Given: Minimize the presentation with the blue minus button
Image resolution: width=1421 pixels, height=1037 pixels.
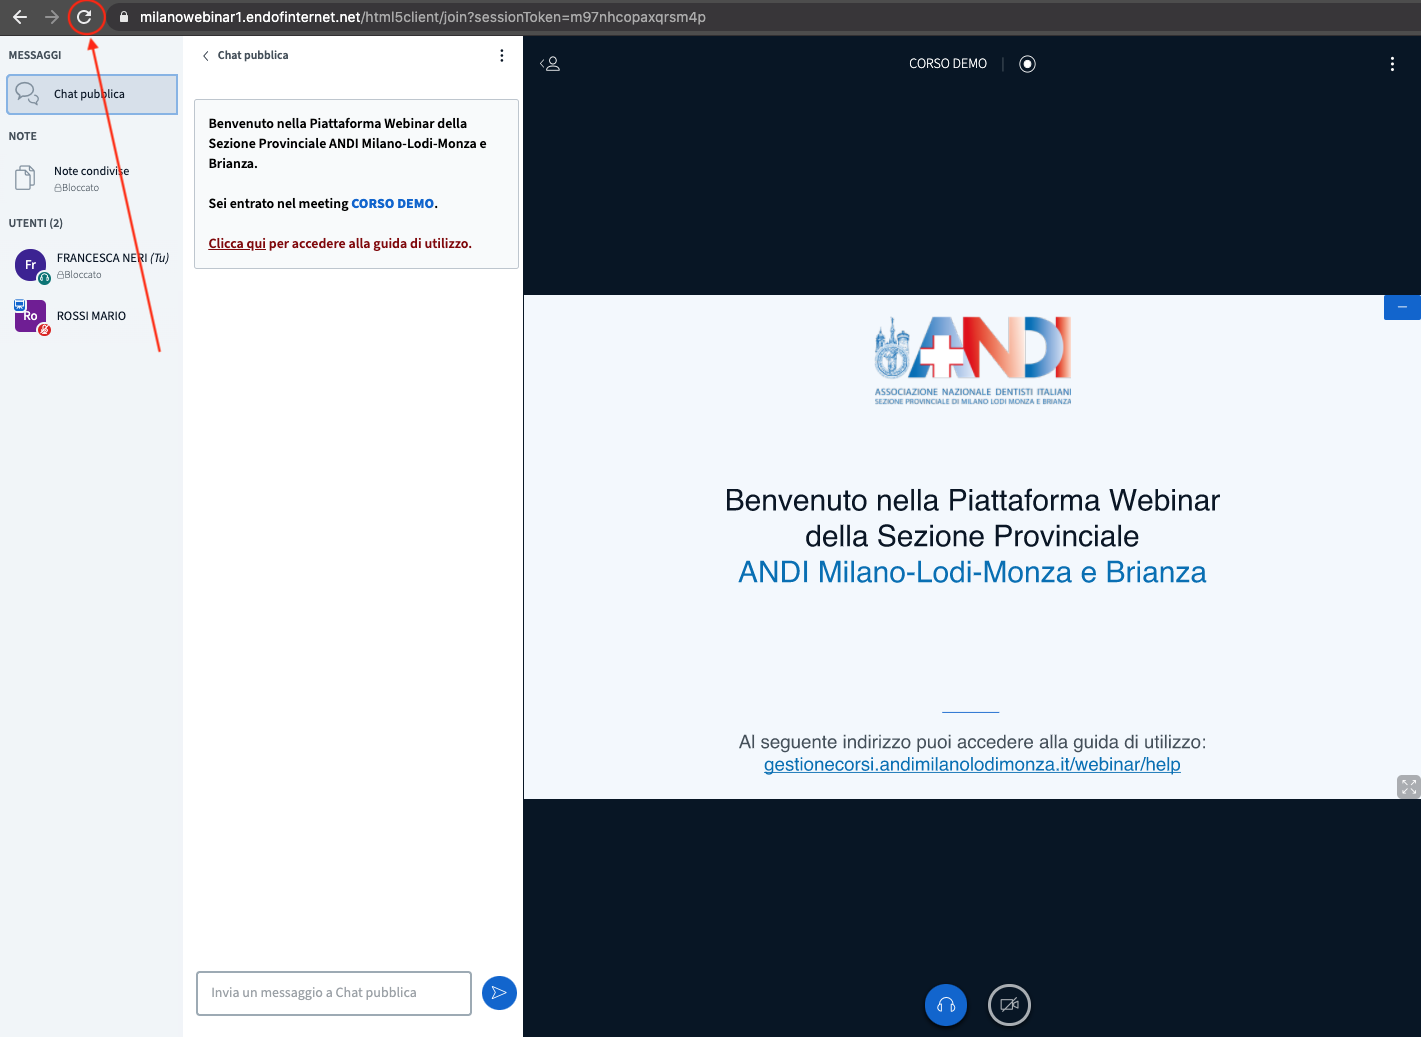Looking at the screenshot, I should 1402,307.
